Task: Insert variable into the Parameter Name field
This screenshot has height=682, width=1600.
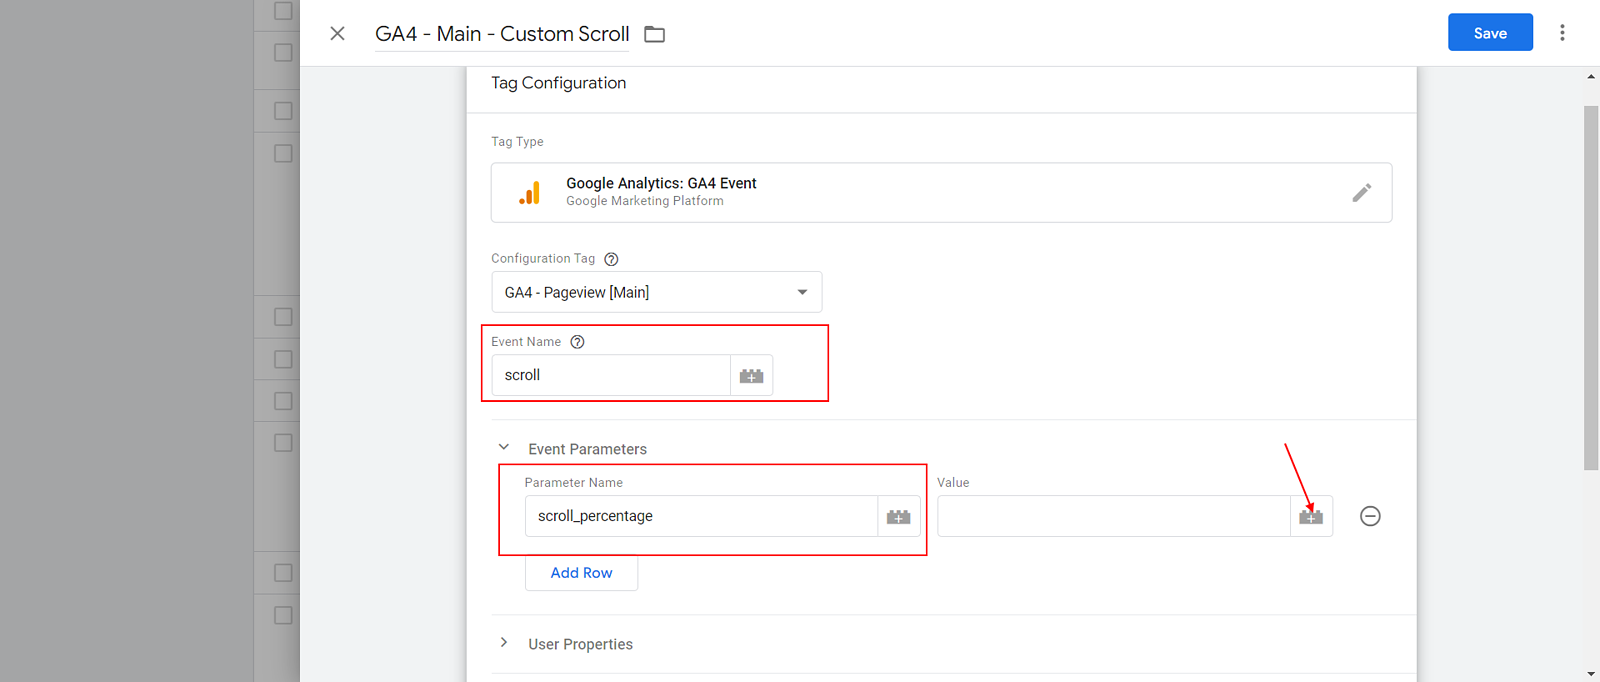Action: pos(898,517)
